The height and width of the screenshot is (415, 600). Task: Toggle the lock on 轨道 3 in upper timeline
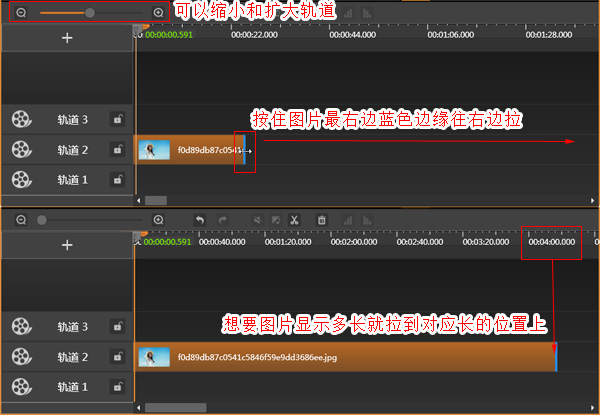117,119
